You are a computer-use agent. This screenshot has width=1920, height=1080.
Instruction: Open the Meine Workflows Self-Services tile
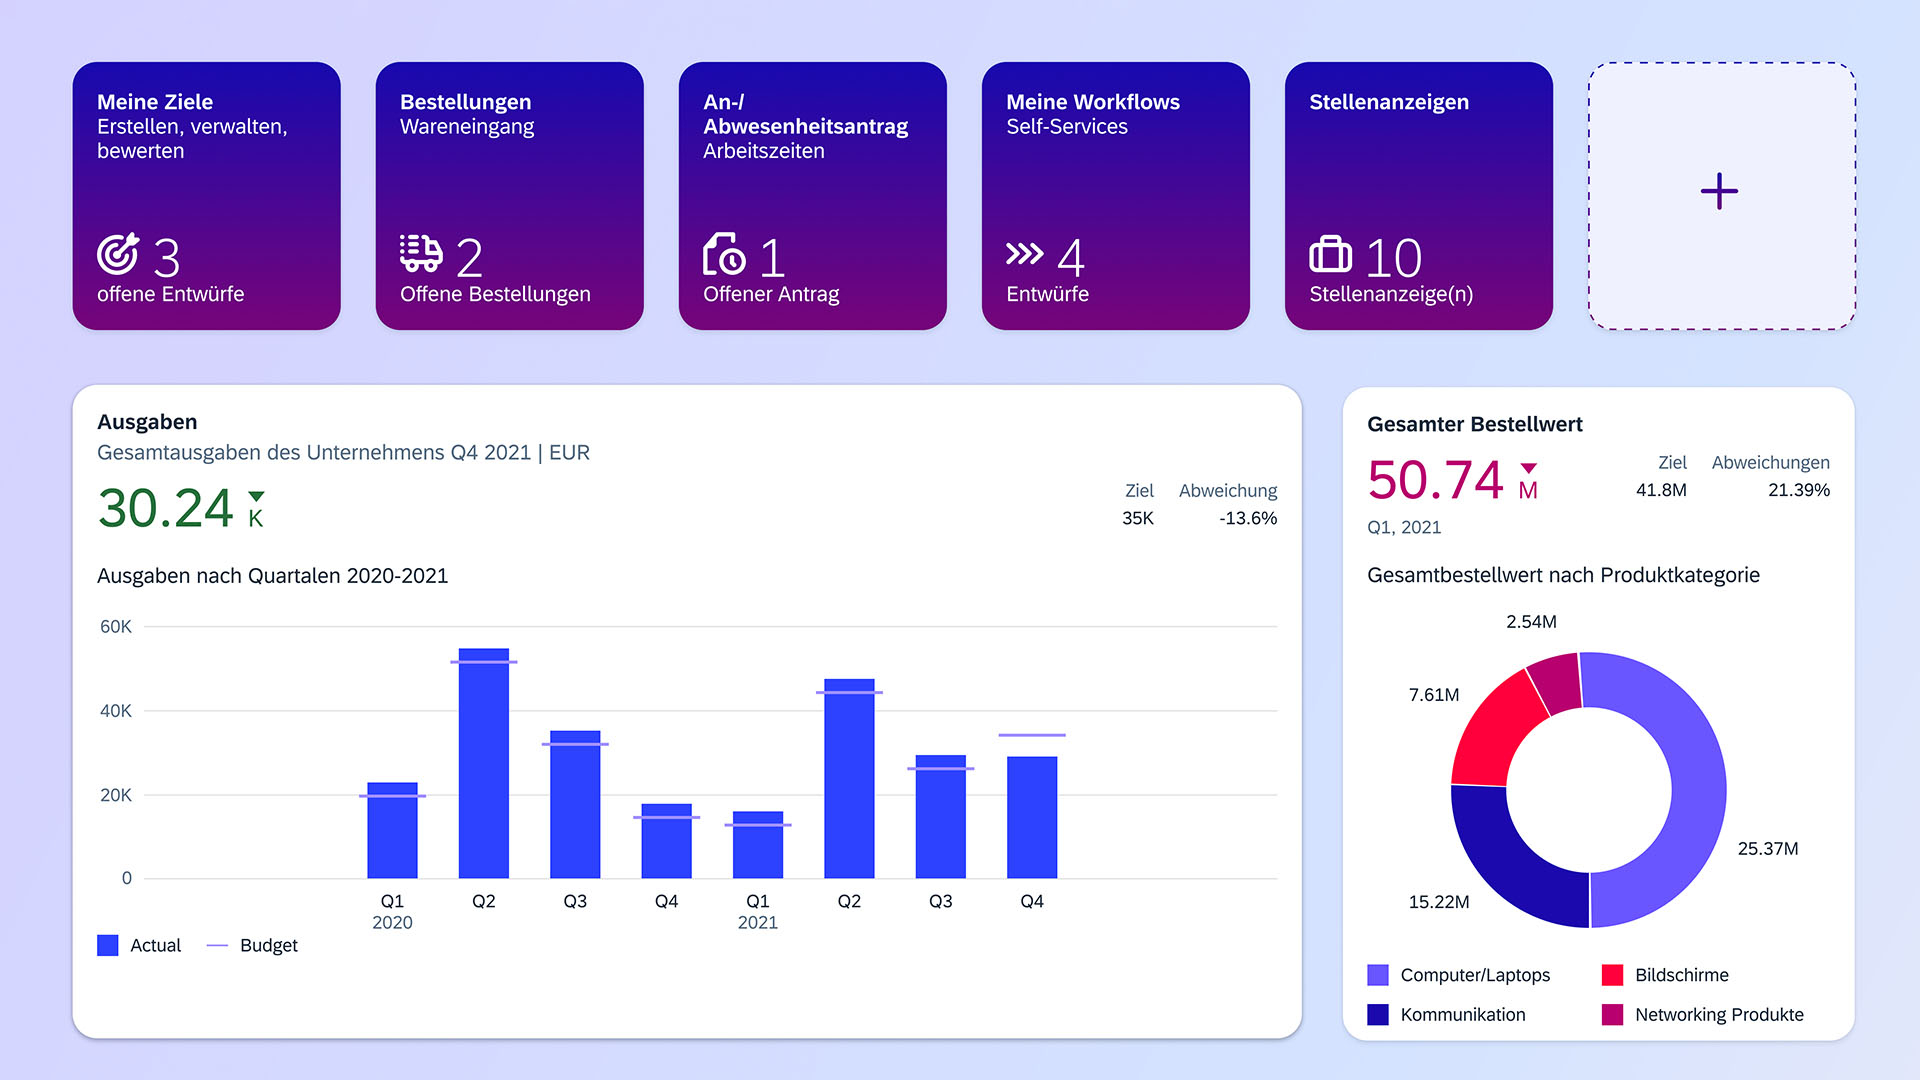[1115, 196]
